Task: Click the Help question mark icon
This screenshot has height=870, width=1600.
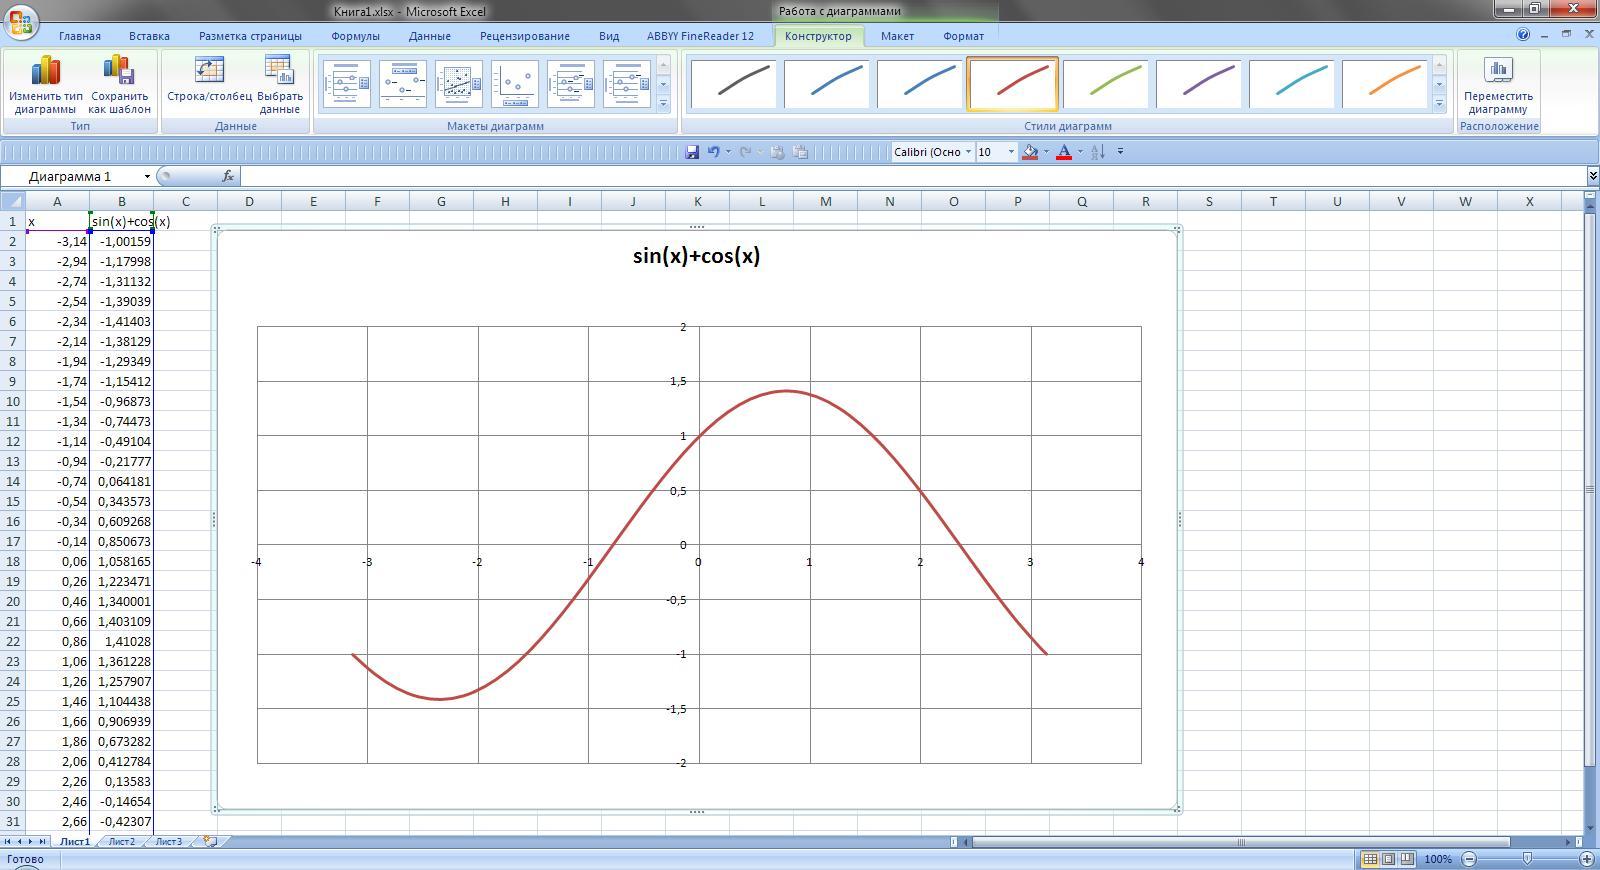Action: [x=1523, y=34]
